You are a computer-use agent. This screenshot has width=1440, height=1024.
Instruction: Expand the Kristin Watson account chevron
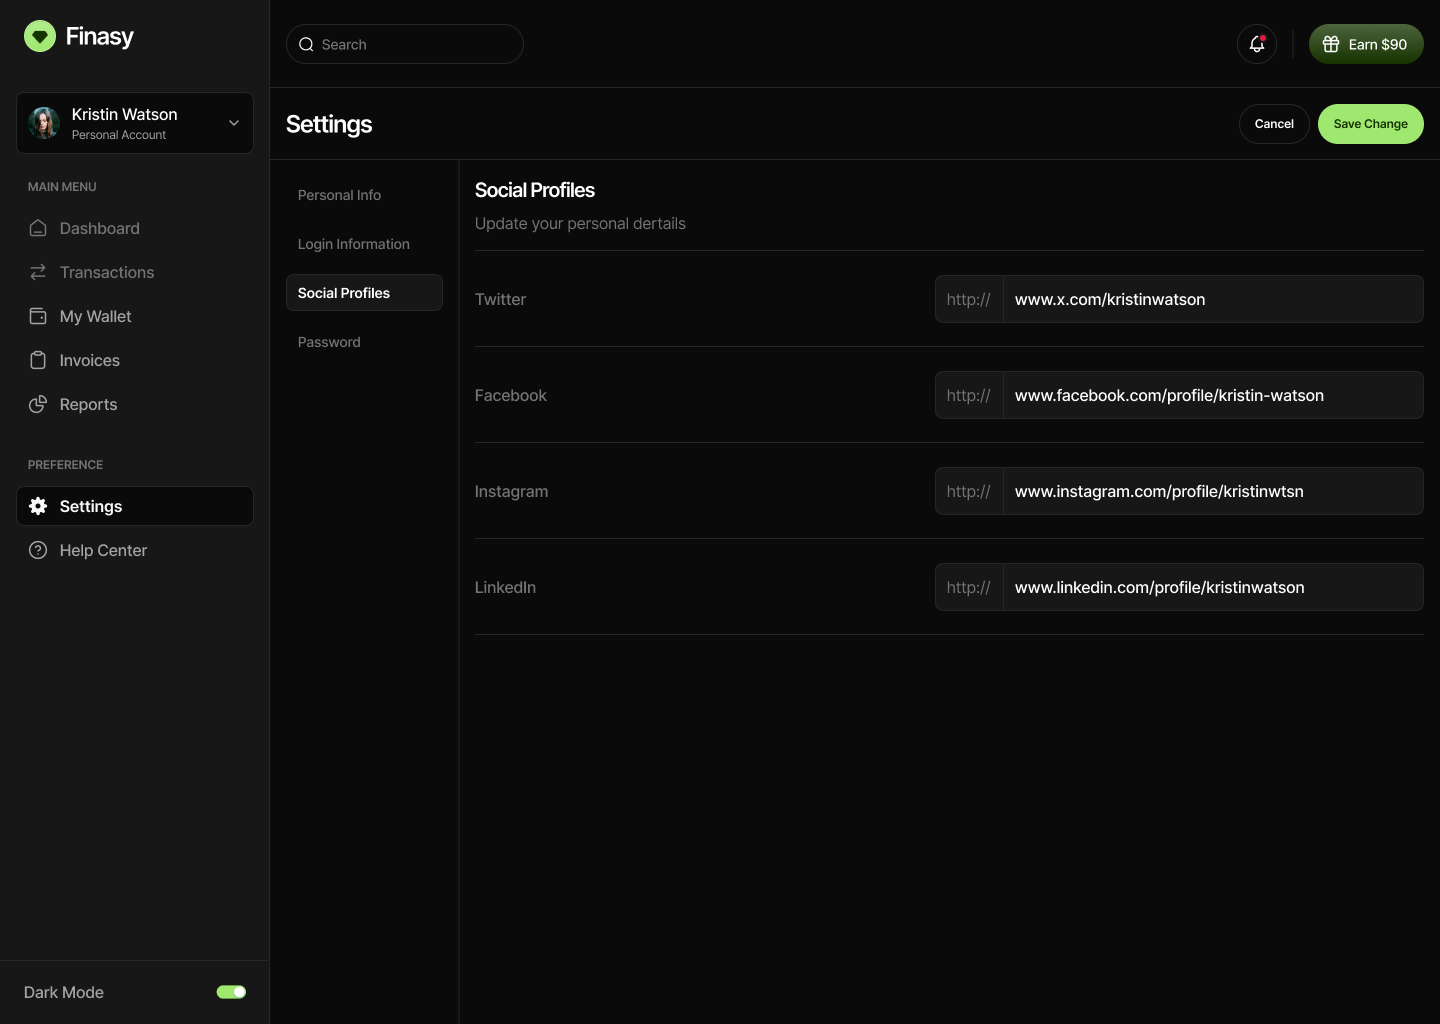coord(234,123)
